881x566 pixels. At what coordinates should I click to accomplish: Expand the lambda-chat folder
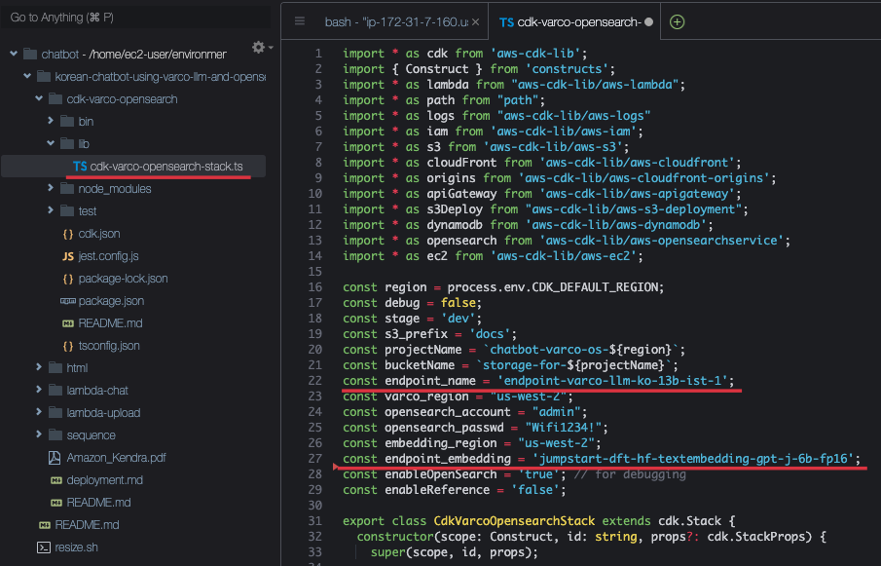pyautogui.click(x=40, y=390)
